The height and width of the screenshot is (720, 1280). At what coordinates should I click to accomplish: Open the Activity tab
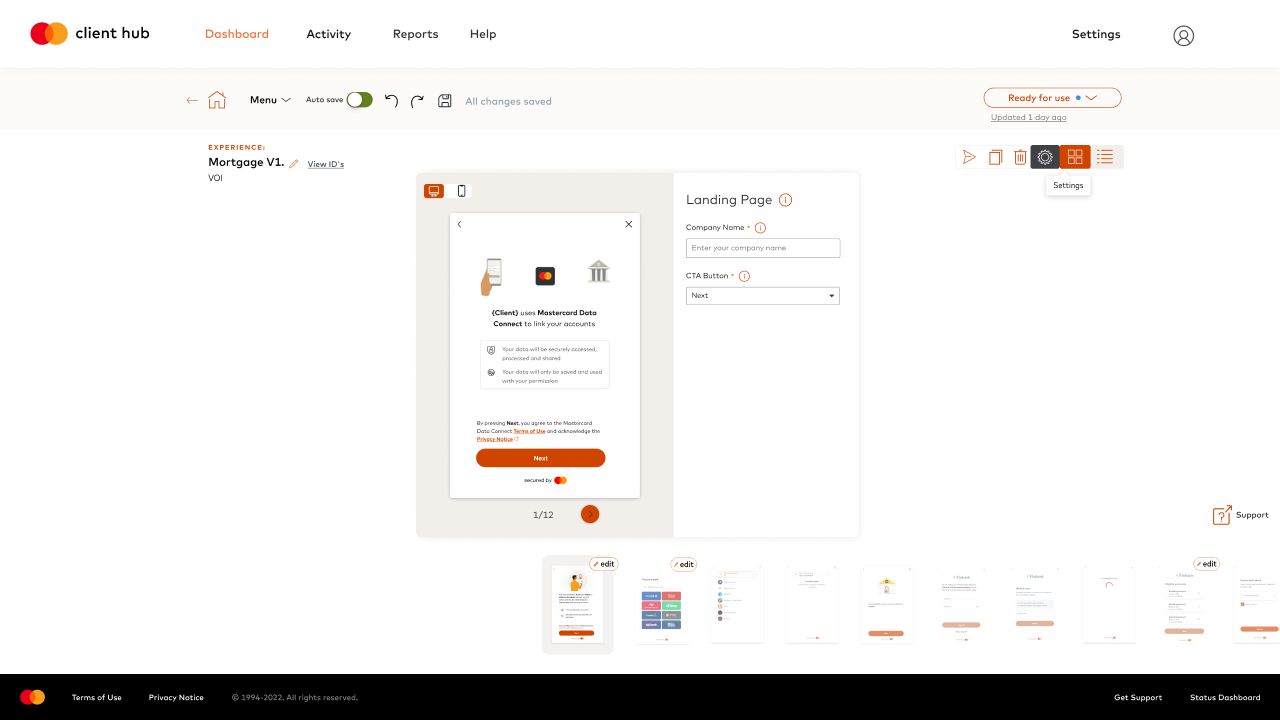click(x=328, y=34)
